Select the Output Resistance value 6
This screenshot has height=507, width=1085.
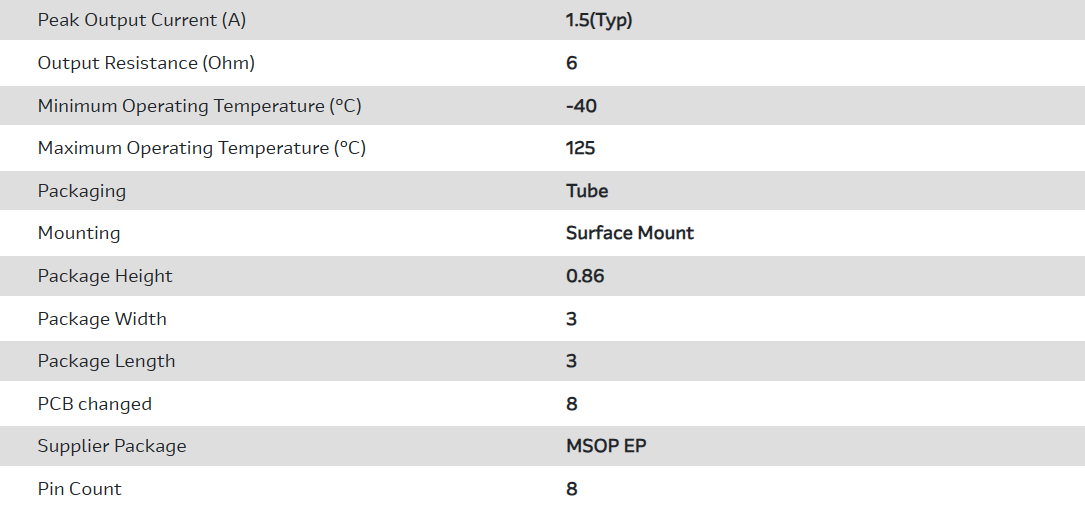tap(572, 63)
